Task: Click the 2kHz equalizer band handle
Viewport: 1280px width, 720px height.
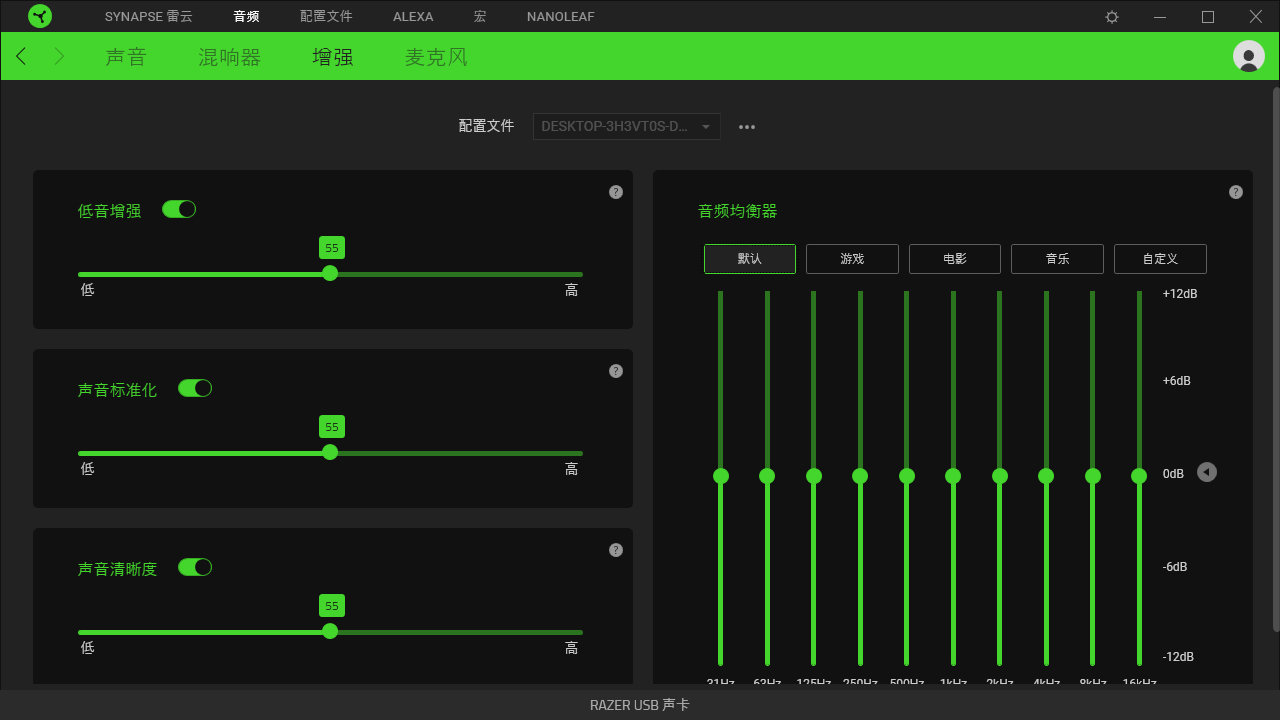Action: click(999, 476)
